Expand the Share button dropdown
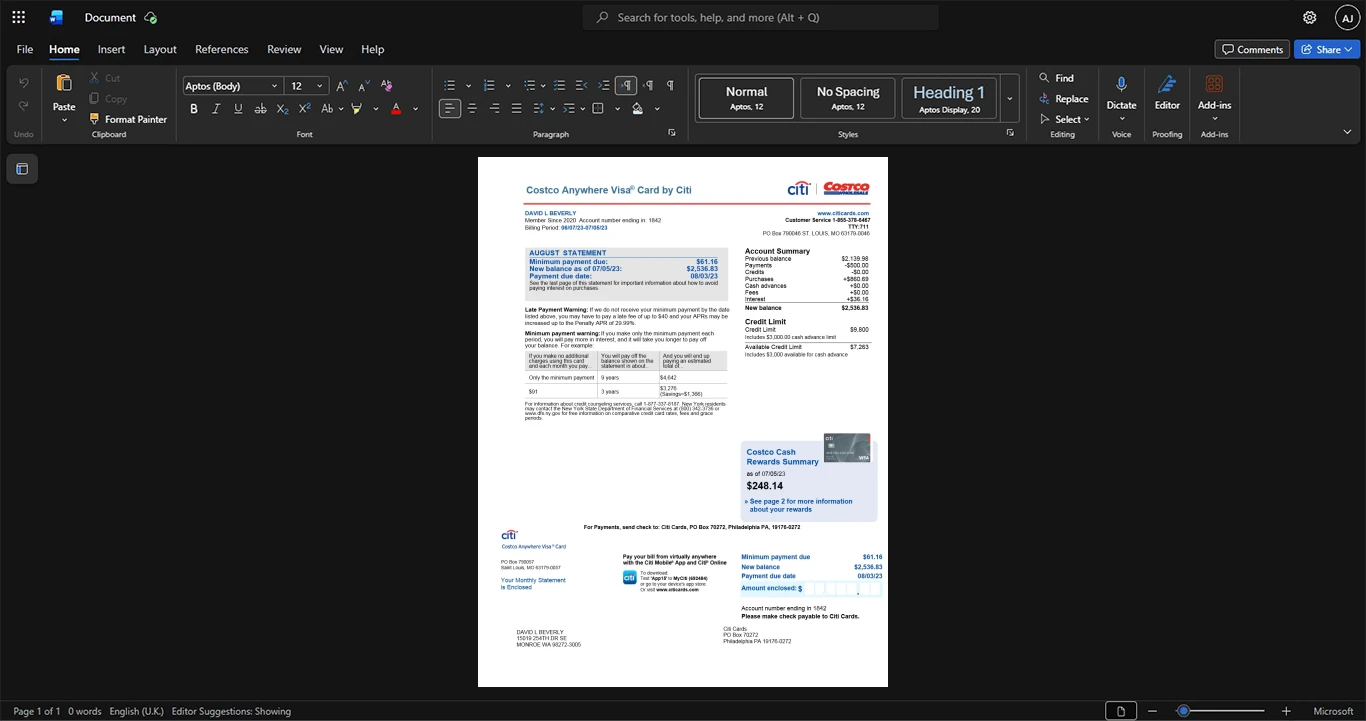 (1348, 49)
